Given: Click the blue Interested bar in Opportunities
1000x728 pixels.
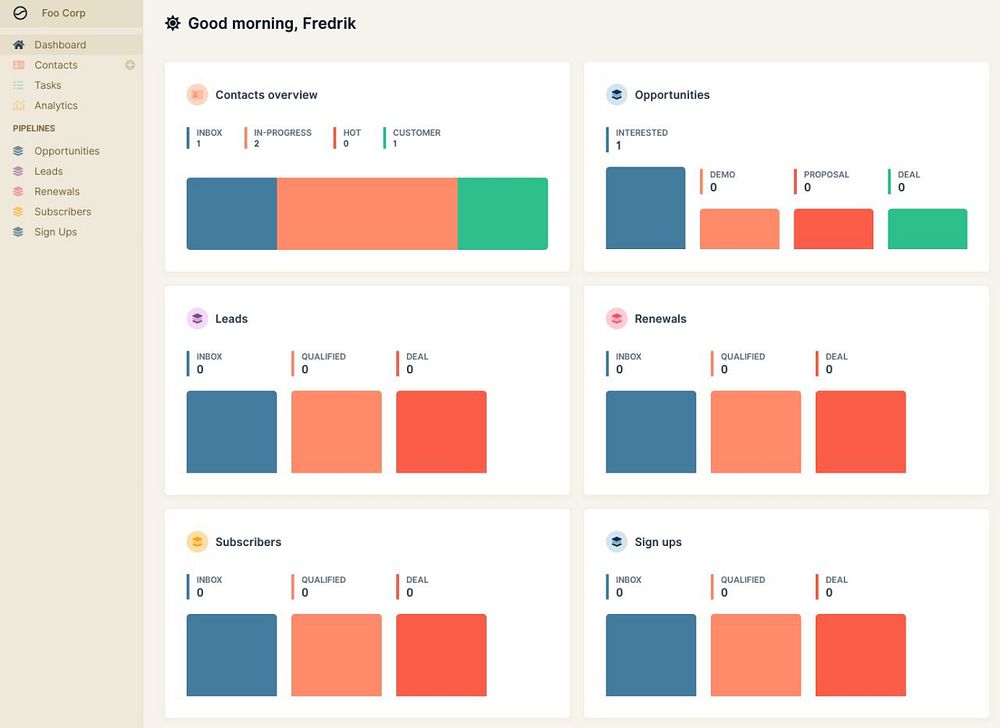Looking at the screenshot, I should [x=645, y=208].
